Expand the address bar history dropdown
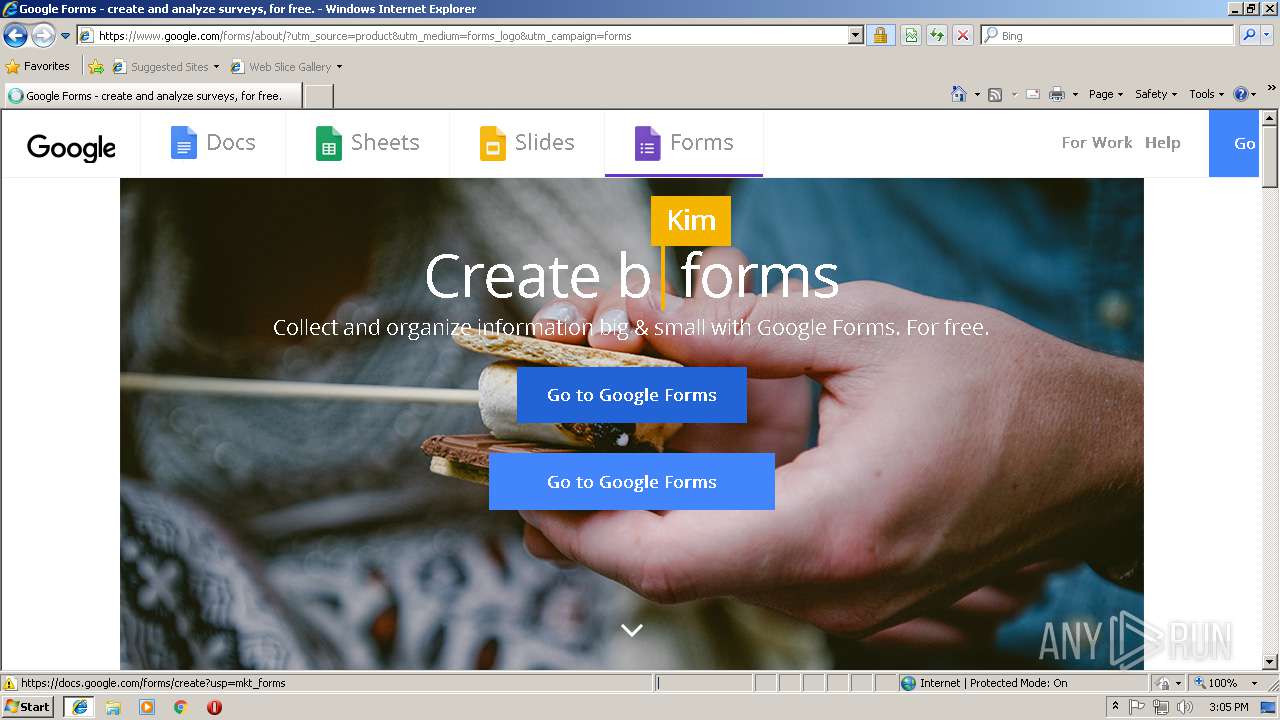This screenshot has height=720, width=1280. click(x=856, y=35)
